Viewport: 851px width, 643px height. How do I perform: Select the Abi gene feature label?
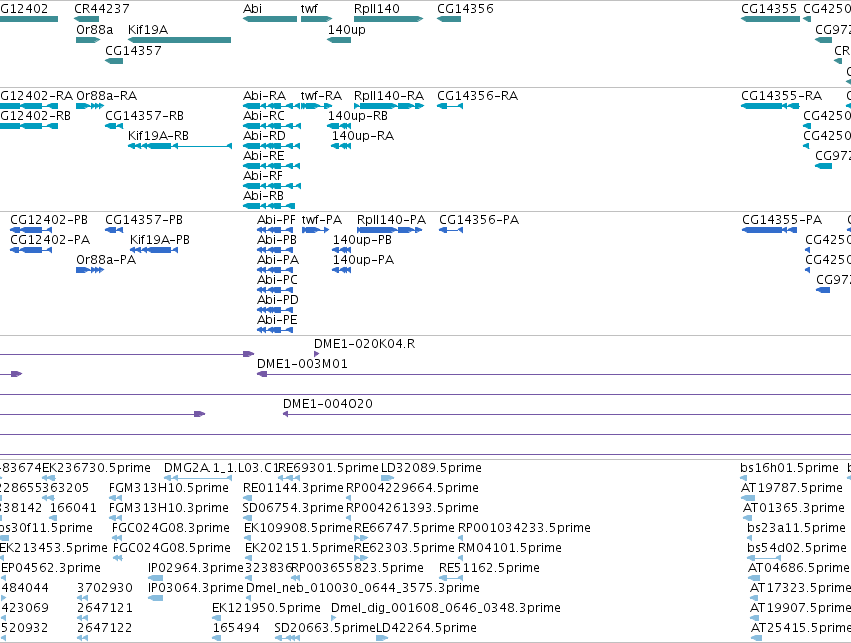[252, 9]
